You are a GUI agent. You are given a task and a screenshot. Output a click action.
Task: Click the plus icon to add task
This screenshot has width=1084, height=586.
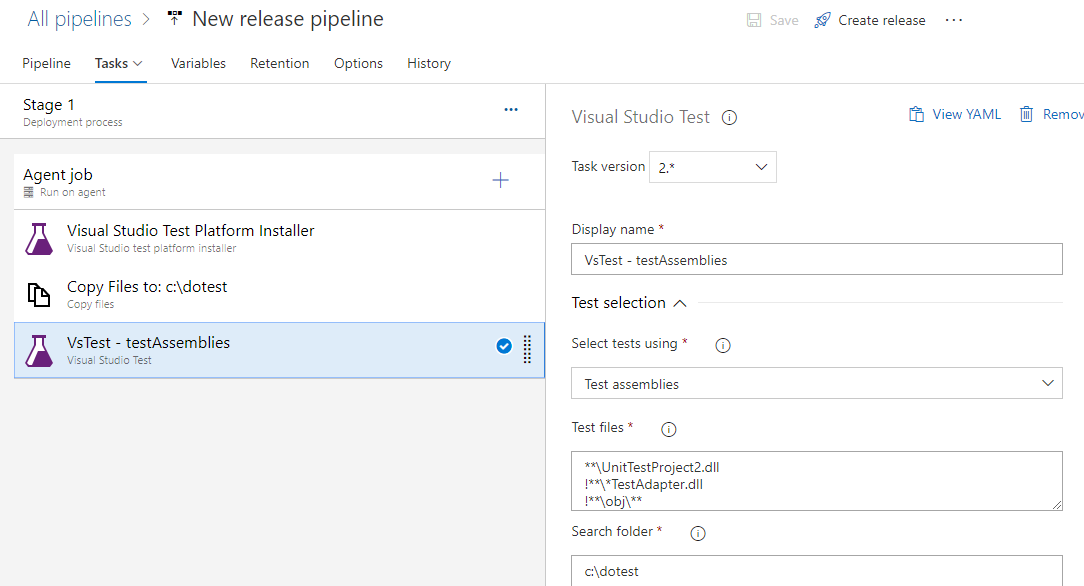coord(501,180)
